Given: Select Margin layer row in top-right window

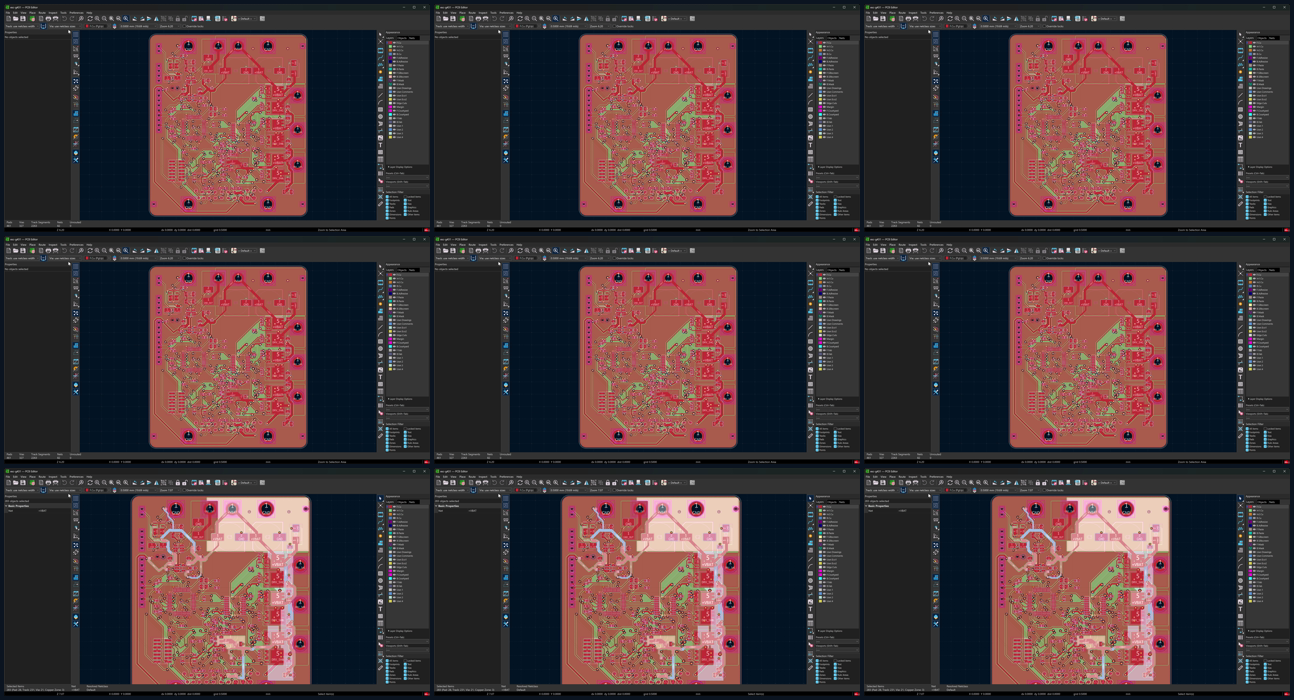Looking at the screenshot, I should click(x=1267, y=107).
